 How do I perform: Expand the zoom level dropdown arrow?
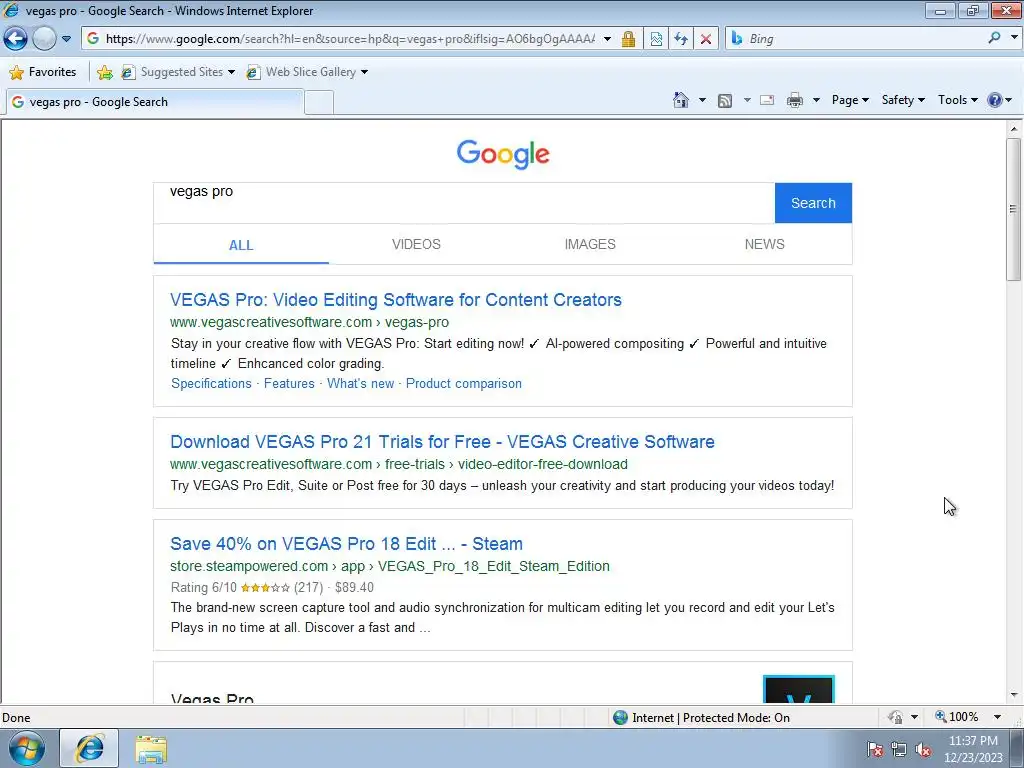[997, 717]
